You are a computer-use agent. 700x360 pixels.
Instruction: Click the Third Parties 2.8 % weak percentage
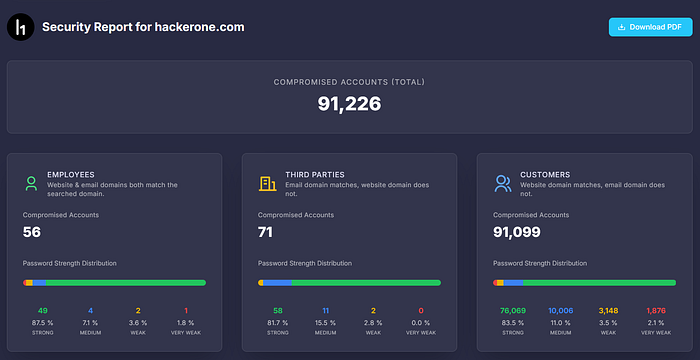coord(373,322)
